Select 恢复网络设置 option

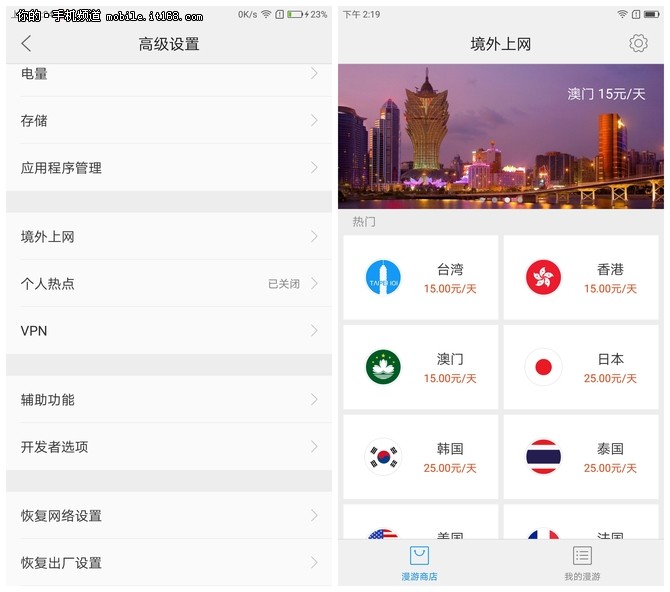[168, 516]
